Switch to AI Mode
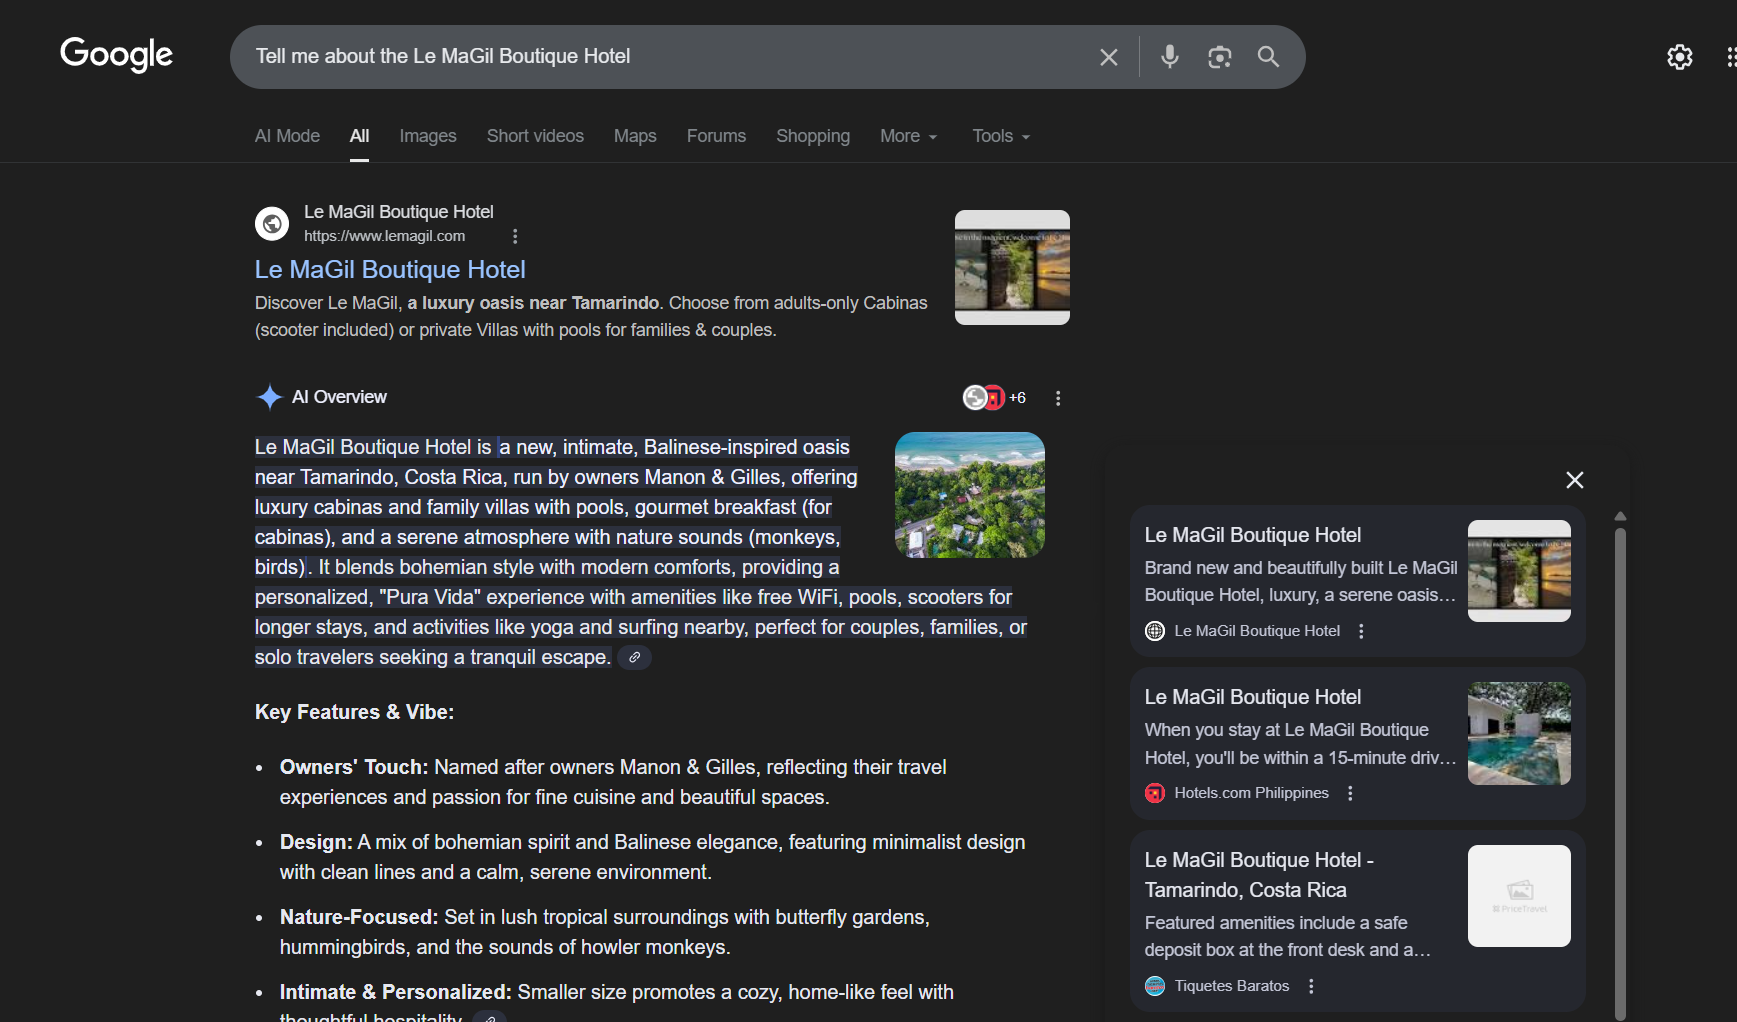 (287, 136)
